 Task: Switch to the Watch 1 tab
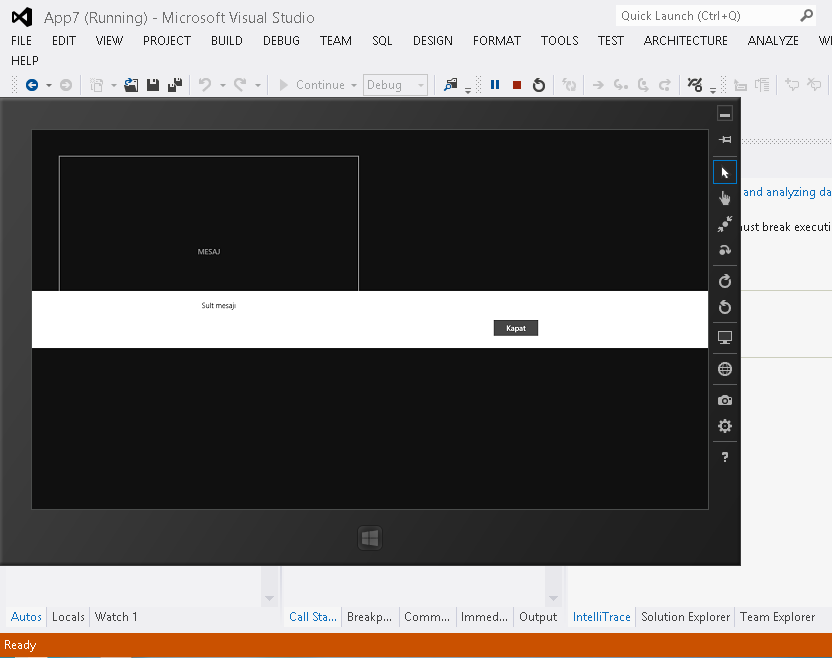click(x=116, y=617)
